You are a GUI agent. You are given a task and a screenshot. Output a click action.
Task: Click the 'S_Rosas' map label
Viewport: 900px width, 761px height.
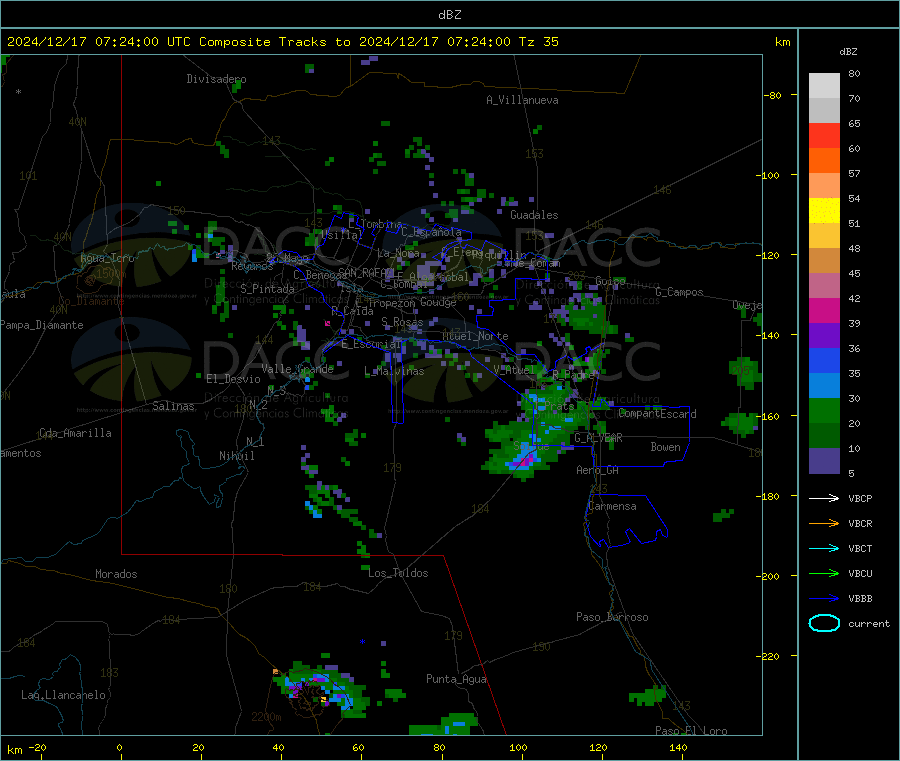tap(402, 322)
